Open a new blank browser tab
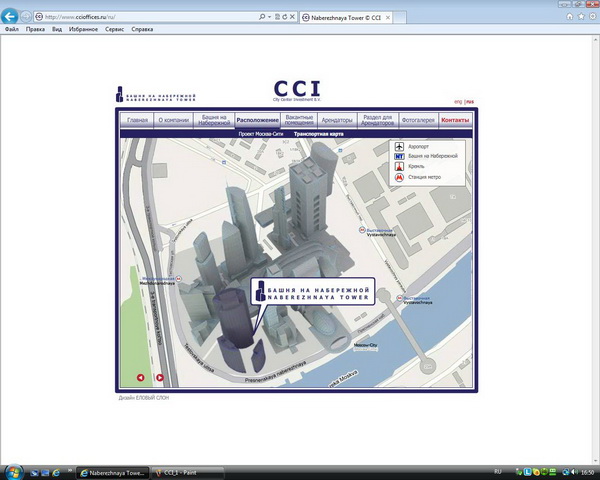Screen dimensions: 600x480 399,18
